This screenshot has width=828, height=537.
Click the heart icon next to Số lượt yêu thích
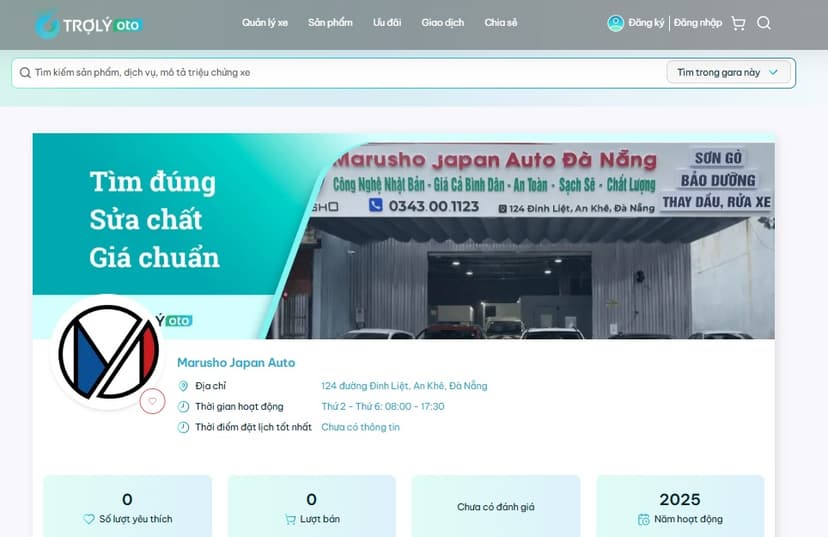point(89,520)
